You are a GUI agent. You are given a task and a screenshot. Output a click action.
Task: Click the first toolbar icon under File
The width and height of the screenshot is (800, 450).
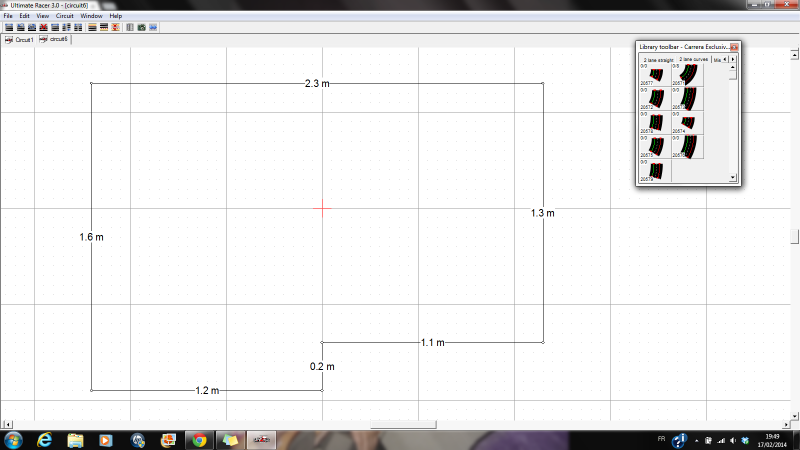coord(8,28)
